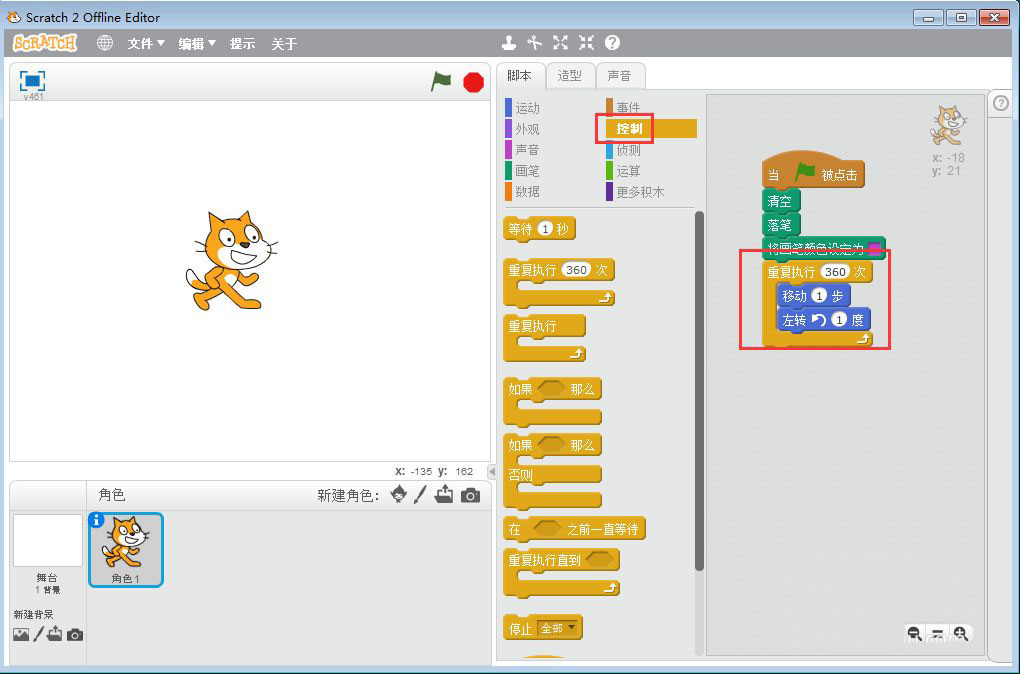Click the block help question-mark tool
1020x674 pixels.
pyautogui.click(x=612, y=43)
